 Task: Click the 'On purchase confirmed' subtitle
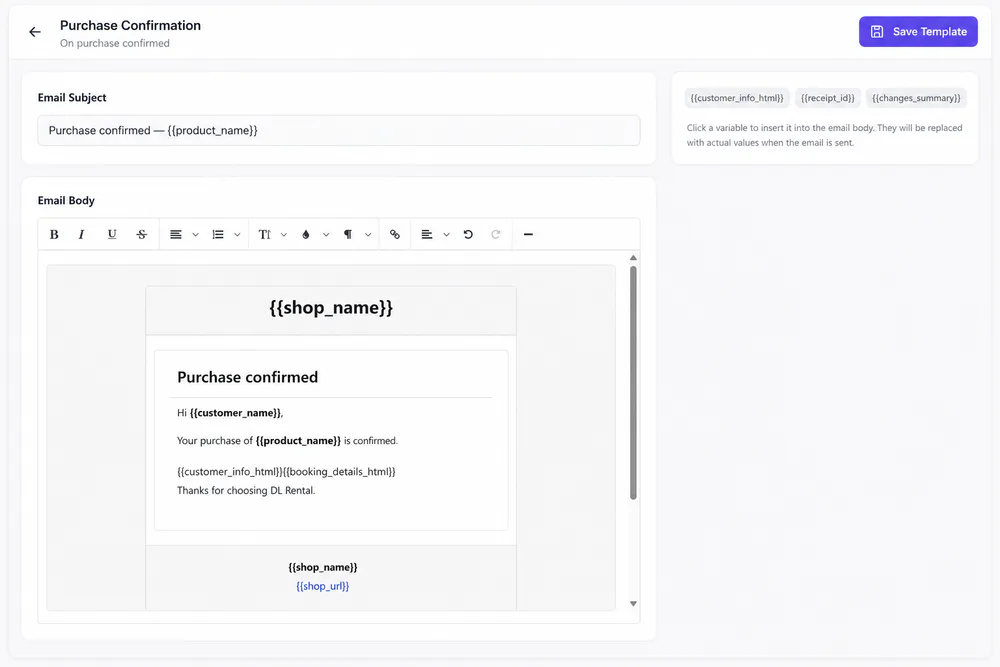pos(115,43)
